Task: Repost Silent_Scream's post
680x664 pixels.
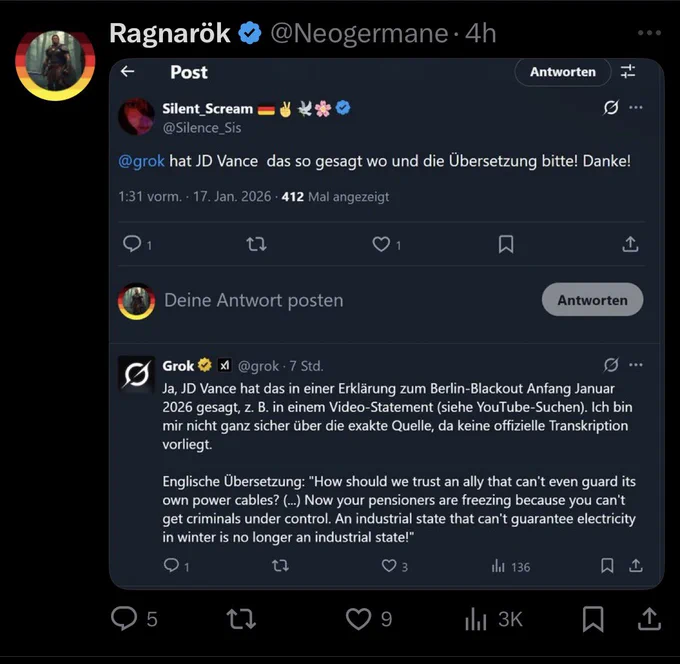Action: coord(256,244)
